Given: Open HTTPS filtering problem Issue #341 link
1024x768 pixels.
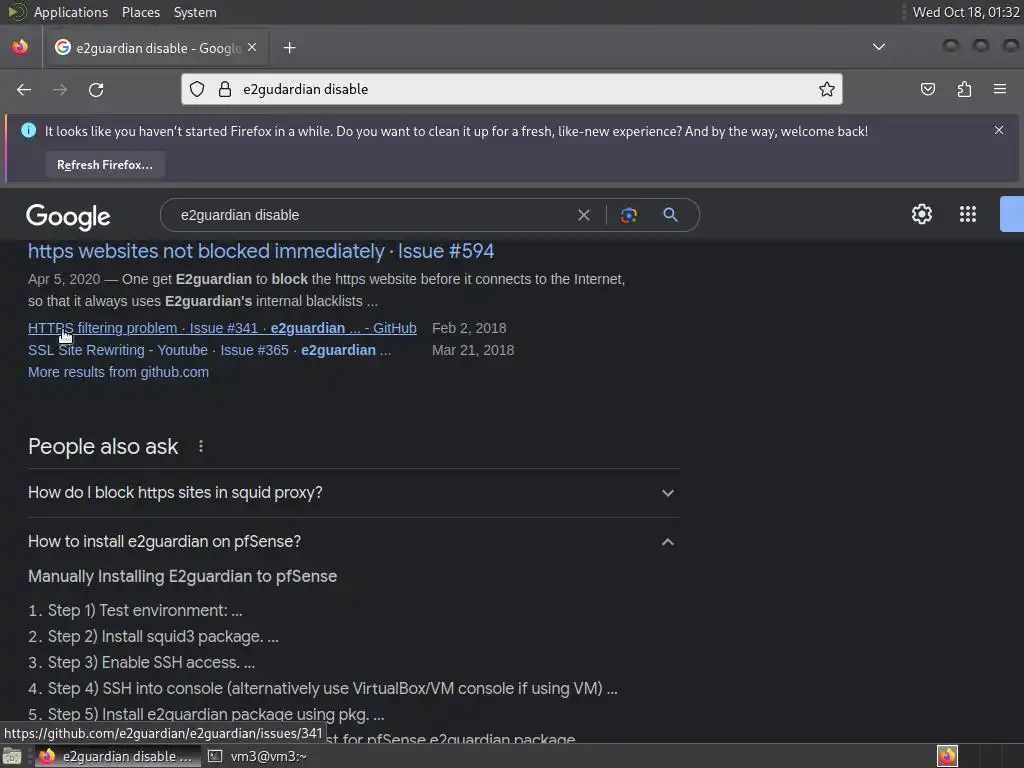Looking at the screenshot, I should [x=222, y=328].
